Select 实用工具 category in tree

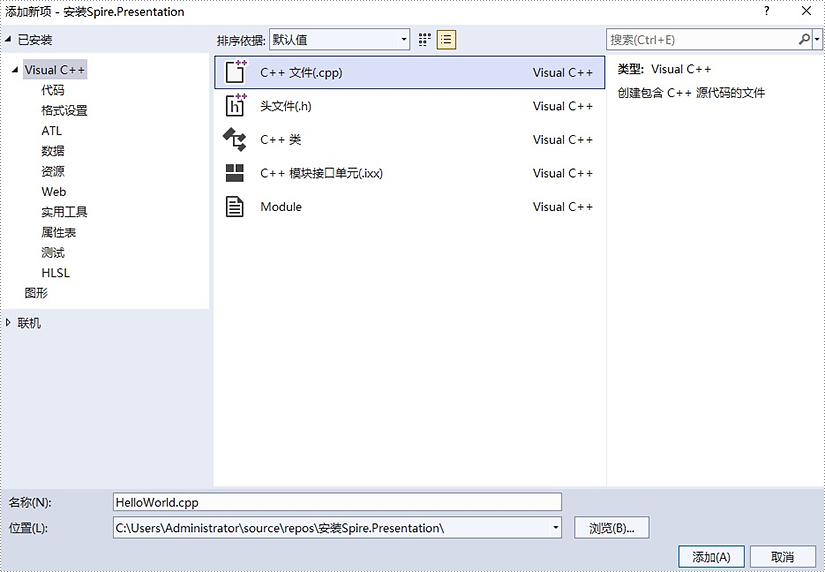coord(64,212)
